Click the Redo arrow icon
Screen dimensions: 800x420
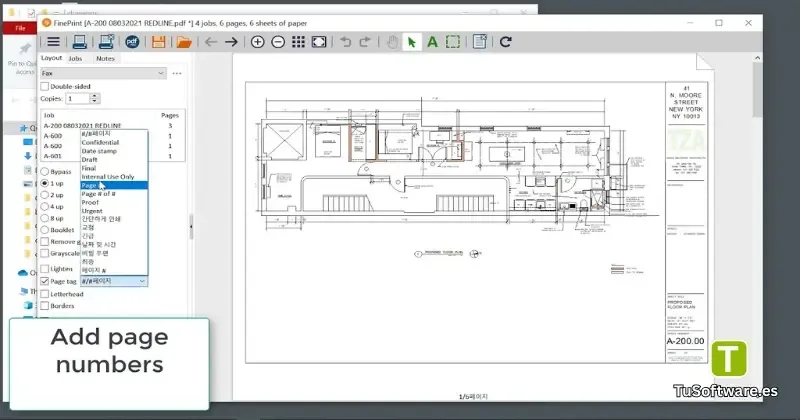coord(365,42)
